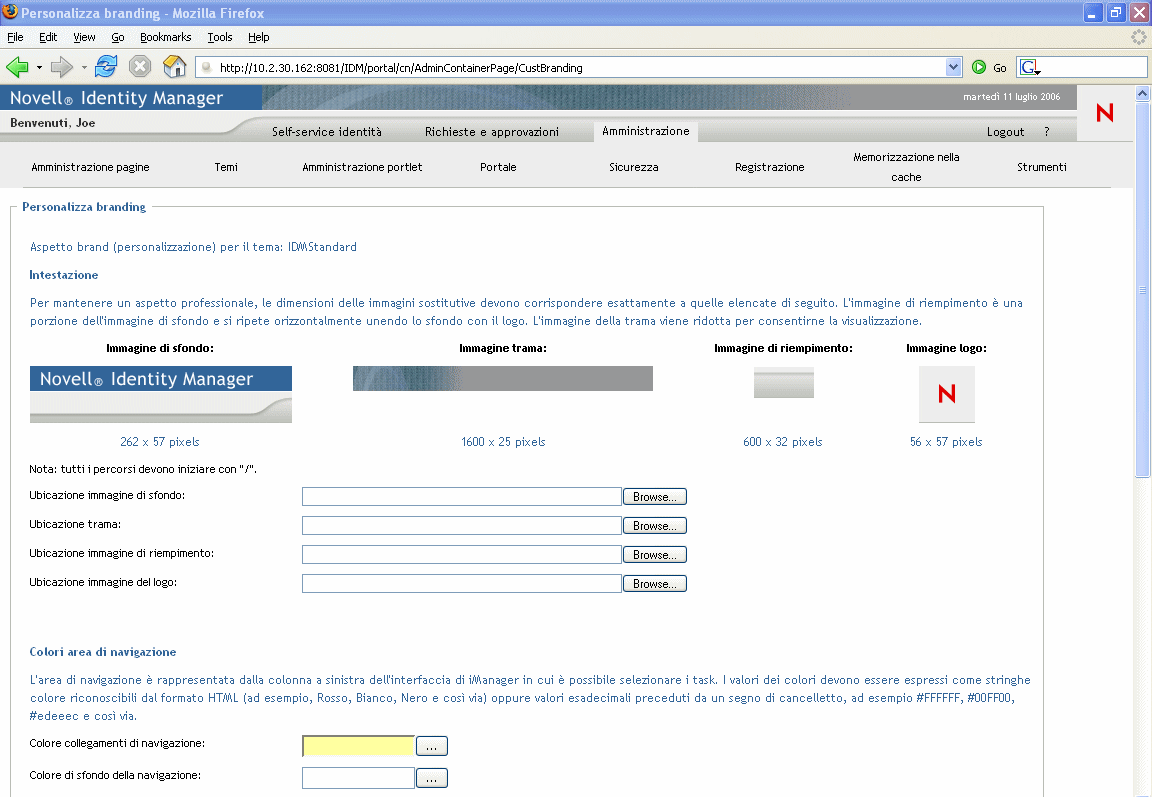Open Memorizzazione nella cache section
Image resolution: width=1152 pixels, height=797 pixels.
(x=906, y=167)
